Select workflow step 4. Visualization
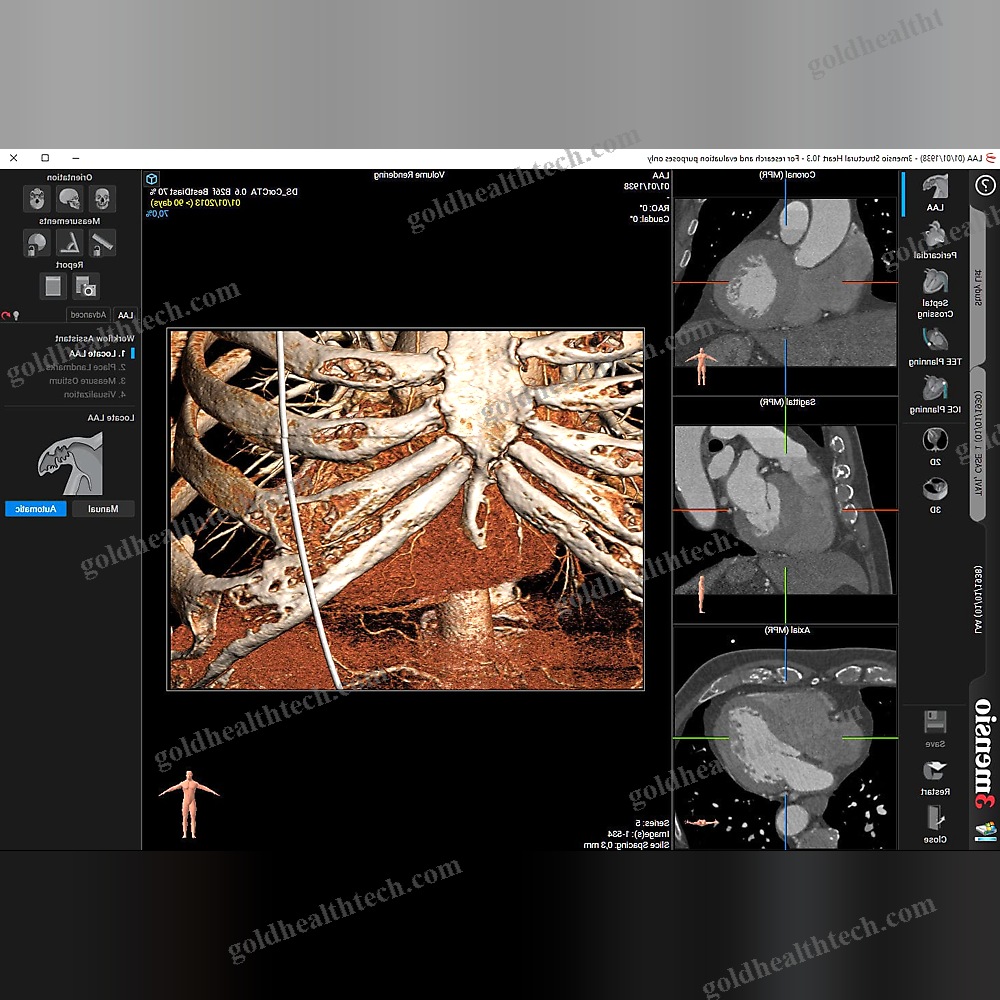The width and height of the screenshot is (1000, 1000). pos(95,395)
